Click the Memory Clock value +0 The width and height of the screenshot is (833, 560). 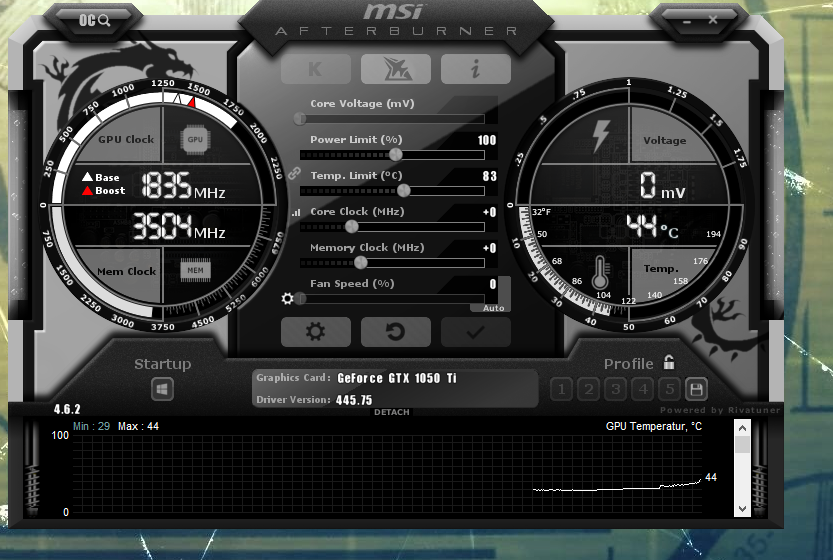point(489,248)
